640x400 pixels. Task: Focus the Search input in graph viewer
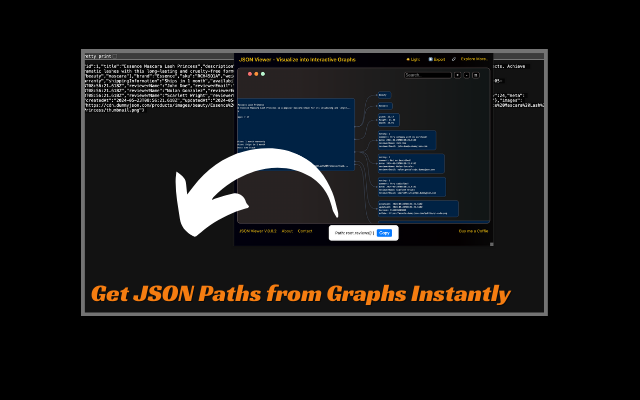[x=428, y=75]
